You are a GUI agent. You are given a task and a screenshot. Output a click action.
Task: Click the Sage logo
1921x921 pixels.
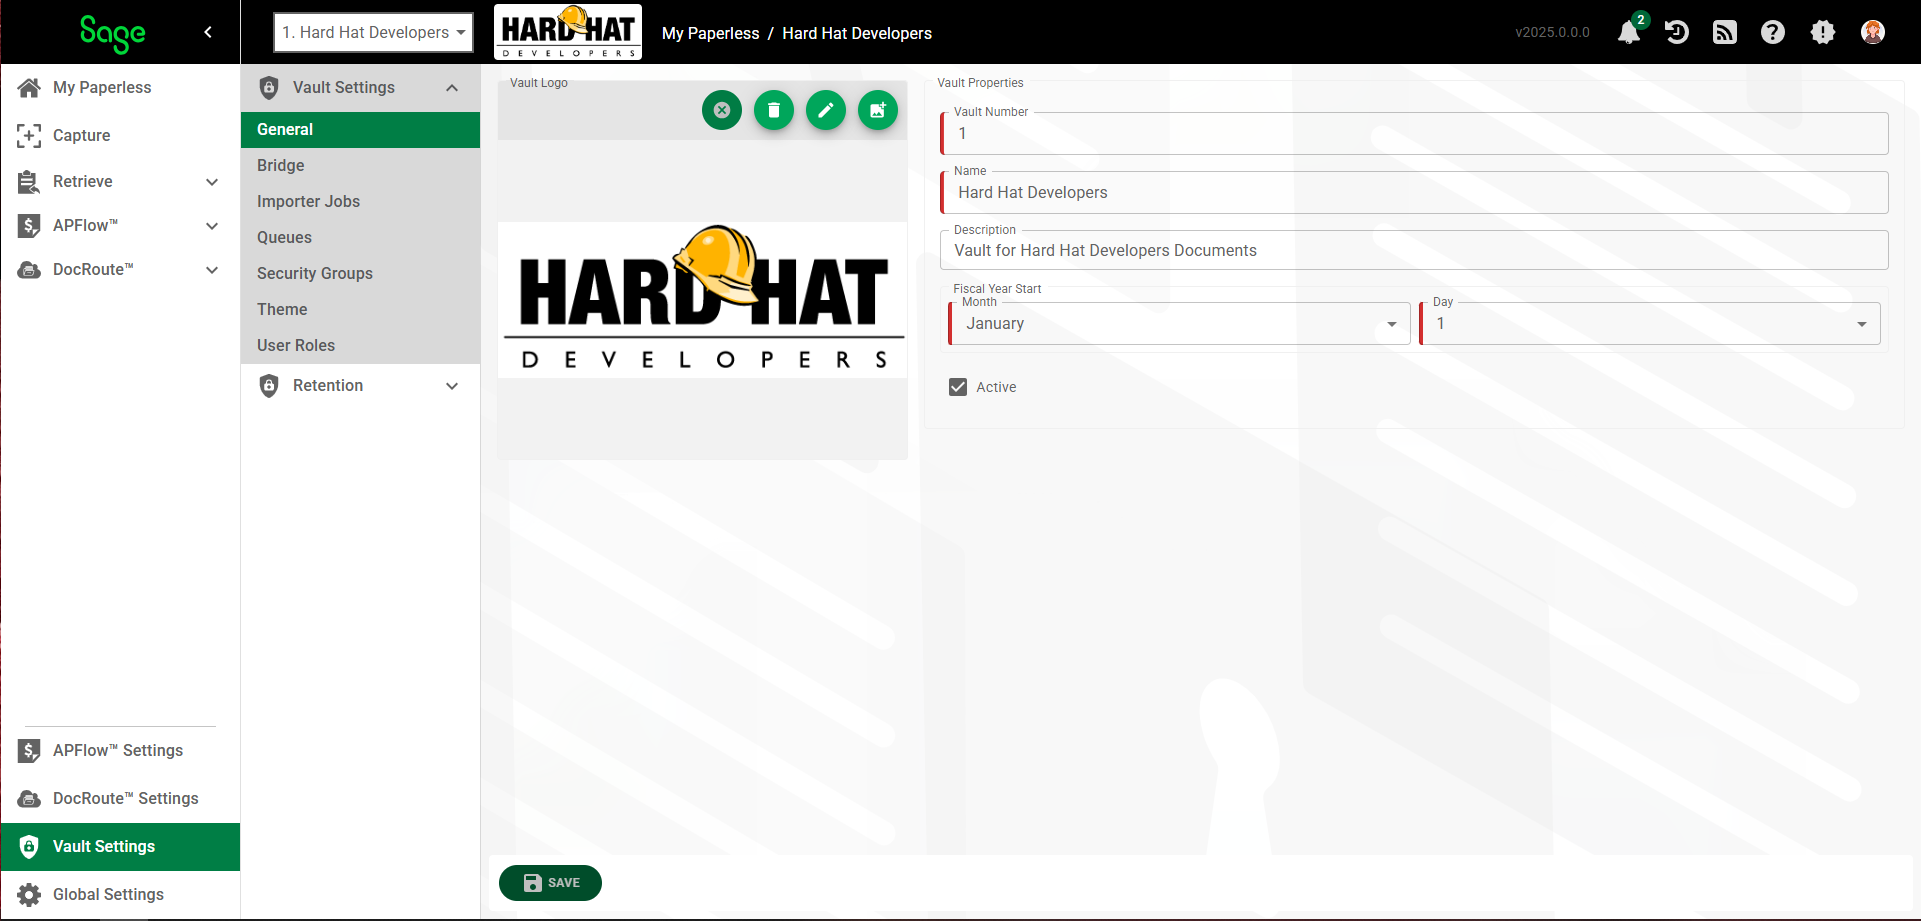pos(112,33)
